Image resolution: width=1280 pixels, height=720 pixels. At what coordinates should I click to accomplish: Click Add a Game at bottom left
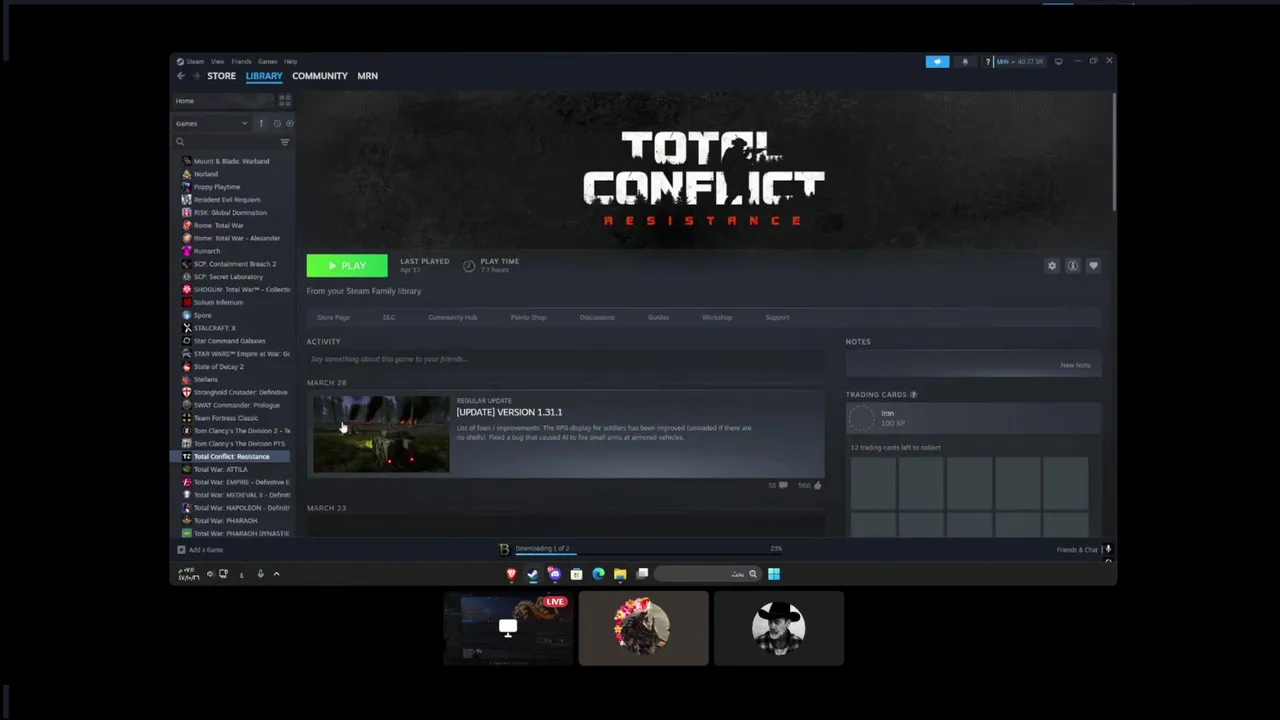click(x=200, y=550)
